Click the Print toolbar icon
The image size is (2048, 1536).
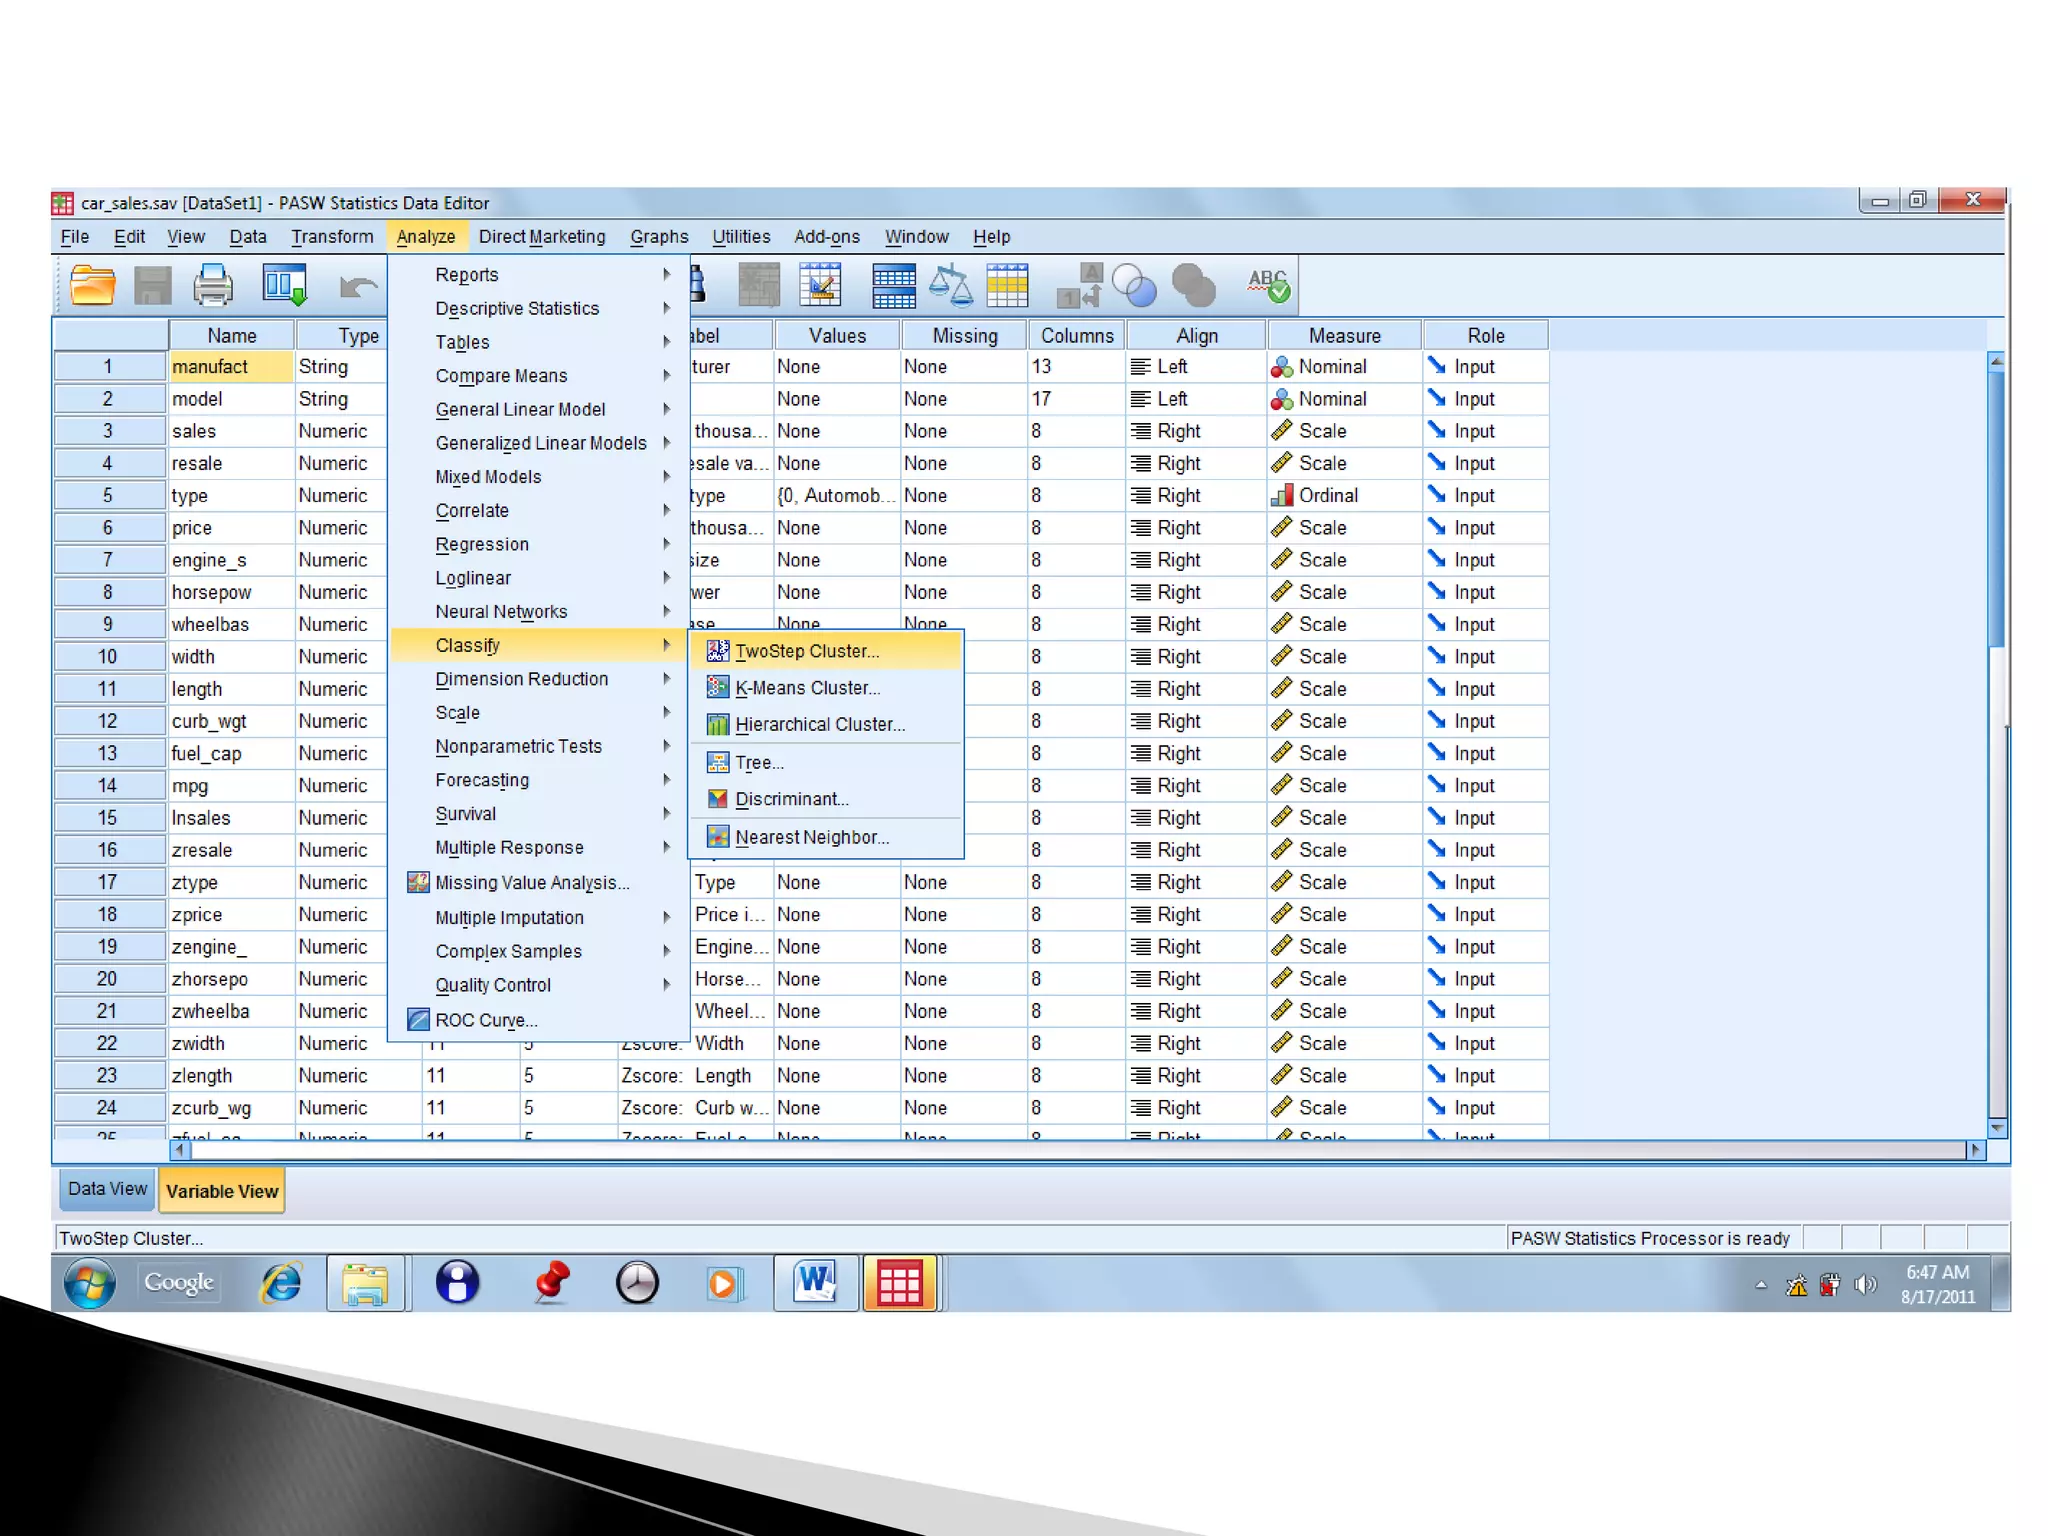click(x=213, y=286)
